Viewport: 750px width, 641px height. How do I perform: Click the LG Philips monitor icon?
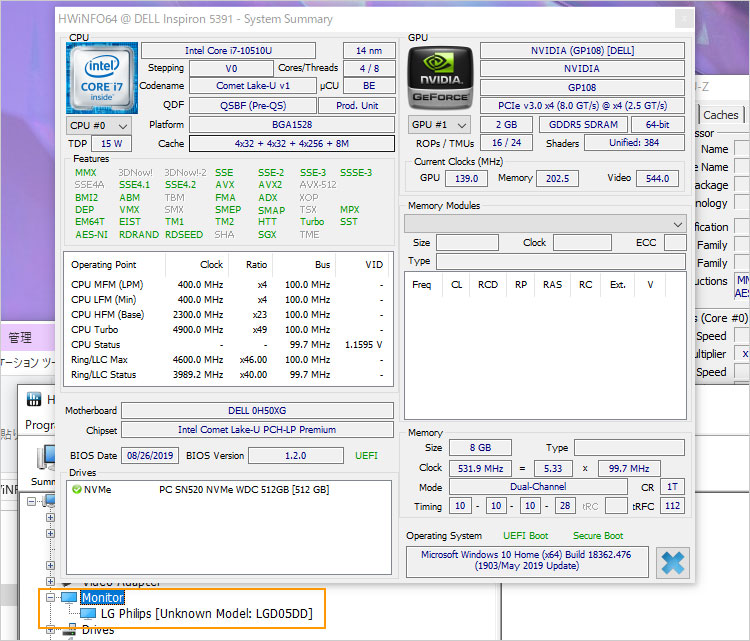pos(88,614)
